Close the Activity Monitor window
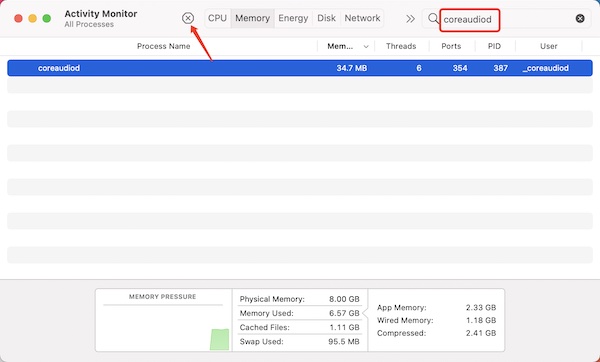The width and height of the screenshot is (600, 362). (18, 18)
